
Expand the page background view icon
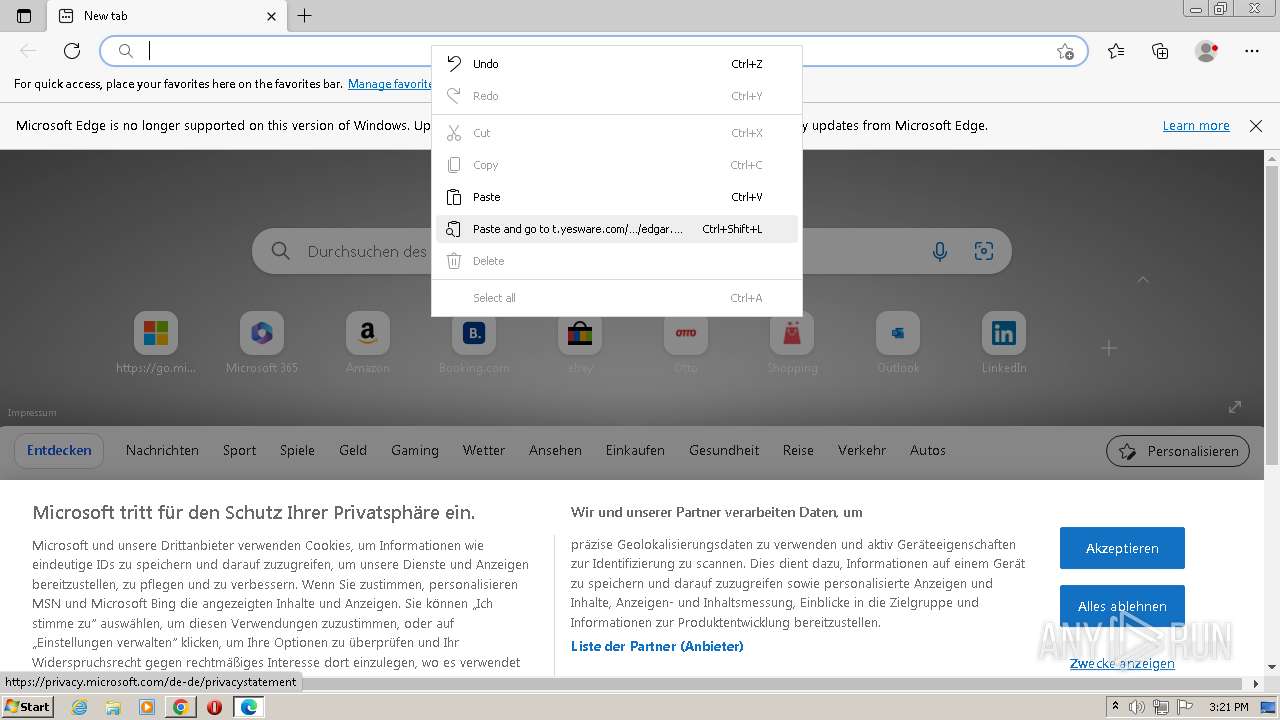pyautogui.click(x=1235, y=407)
